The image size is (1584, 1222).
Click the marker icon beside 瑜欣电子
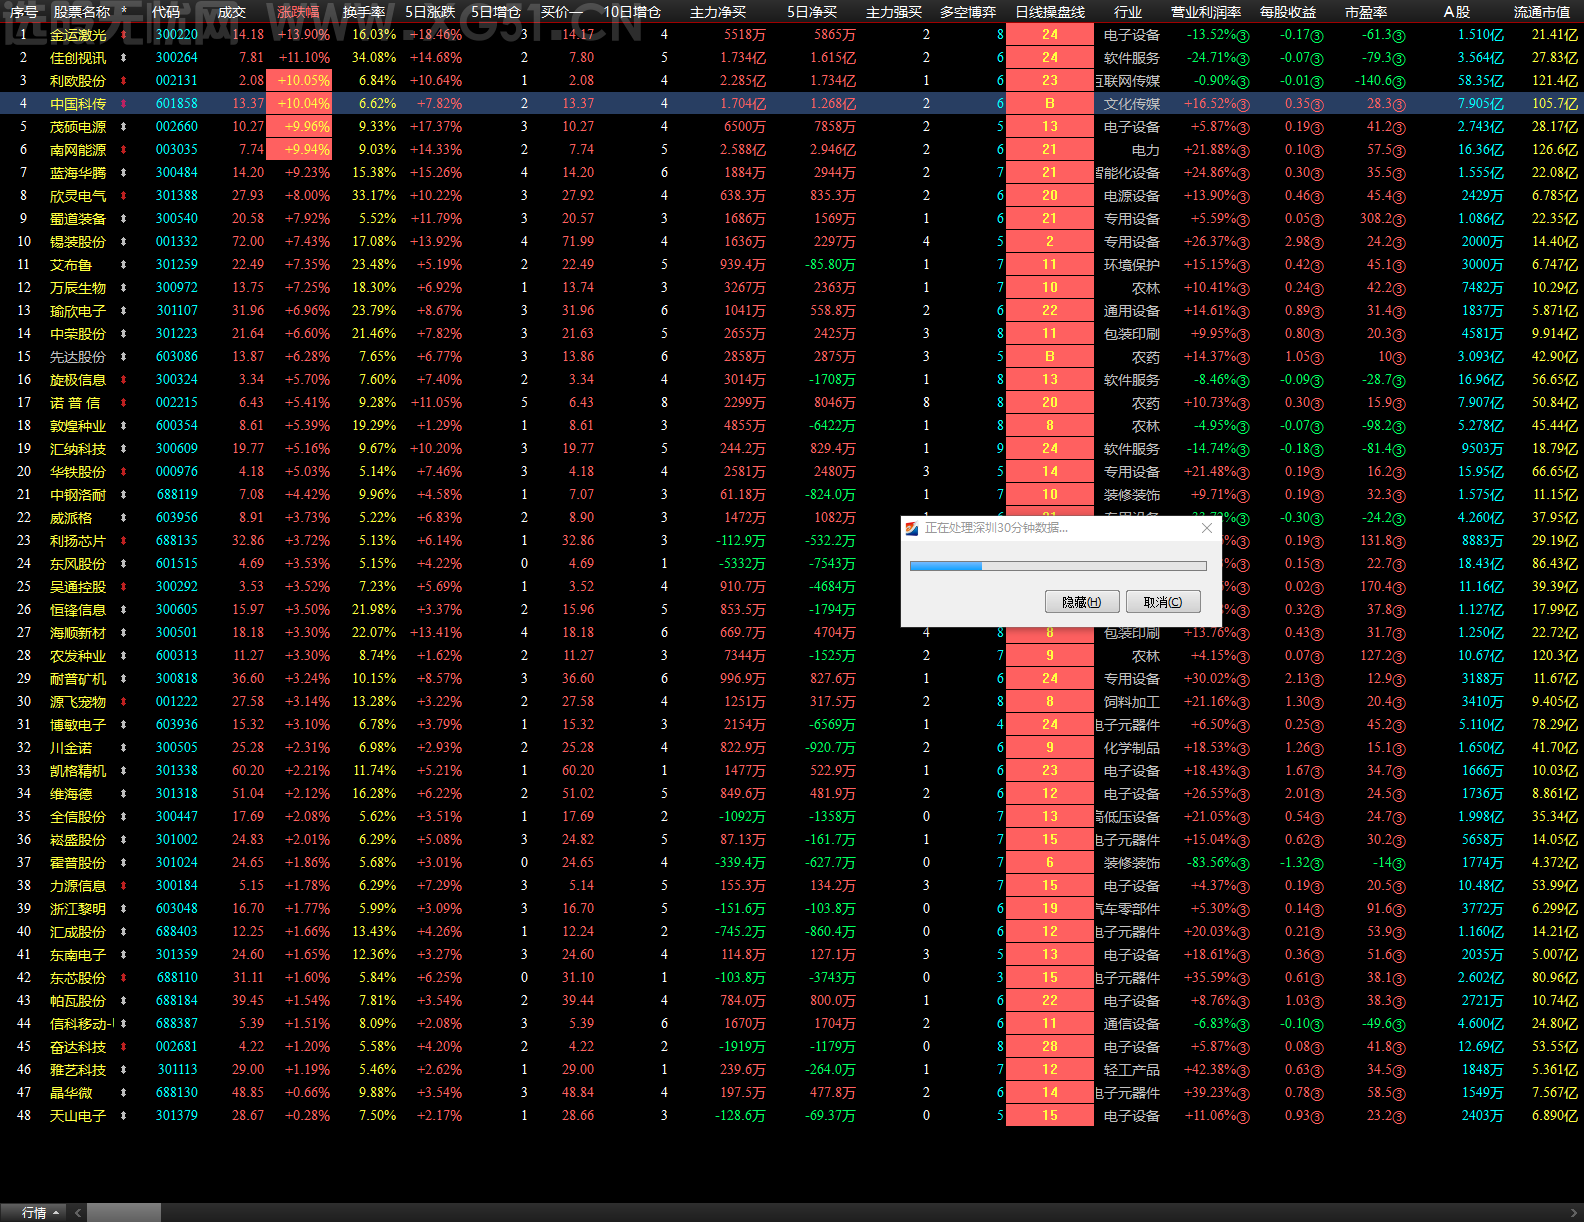point(124,311)
